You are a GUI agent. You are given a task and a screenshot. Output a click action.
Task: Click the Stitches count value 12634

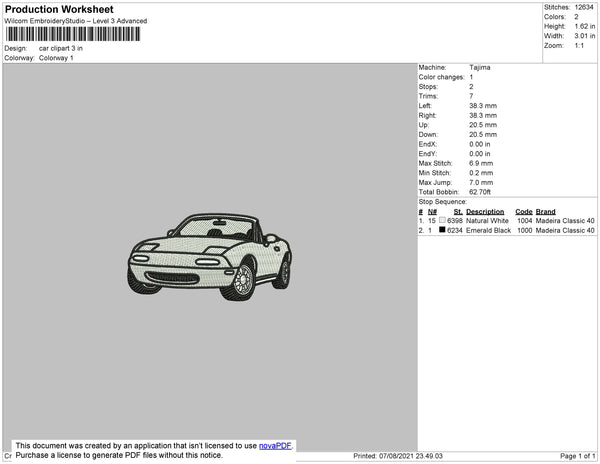click(x=585, y=7)
